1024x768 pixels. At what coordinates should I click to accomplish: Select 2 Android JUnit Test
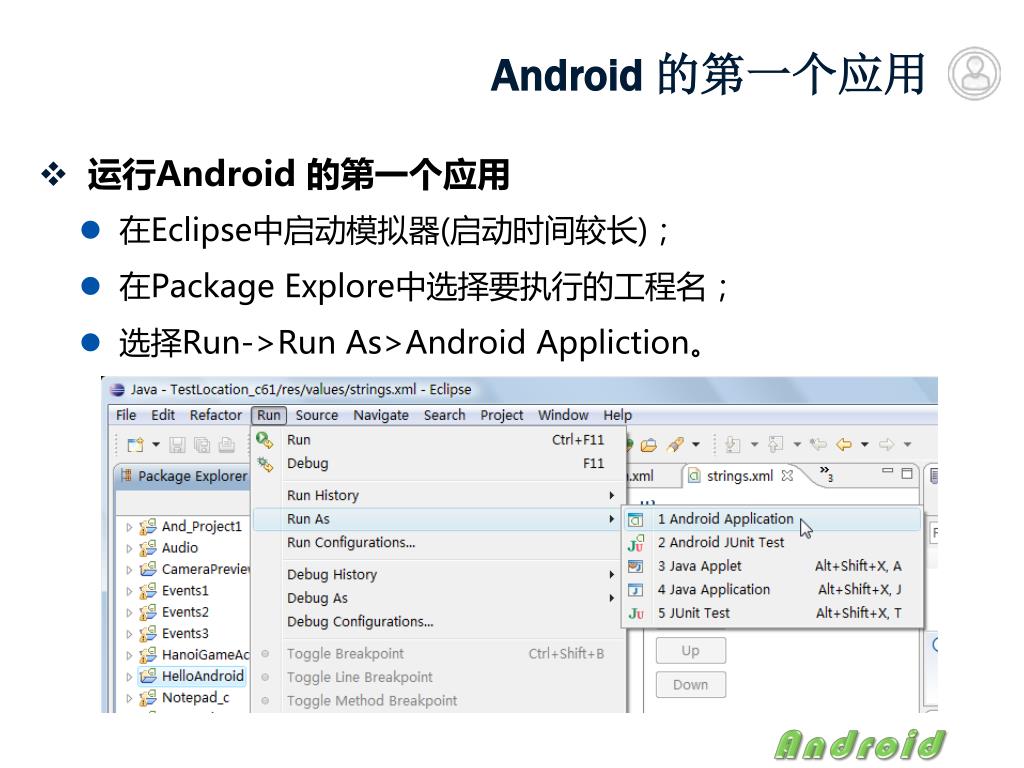pyautogui.click(x=772, y=543)
